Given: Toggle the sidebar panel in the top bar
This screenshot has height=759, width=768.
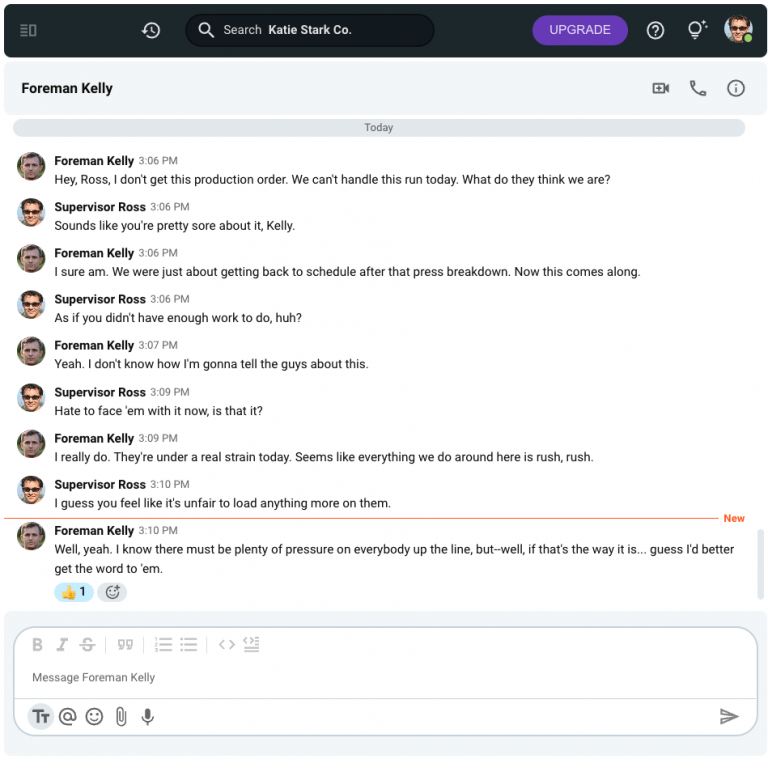Looking at the screenshot, I should point(28,30).
